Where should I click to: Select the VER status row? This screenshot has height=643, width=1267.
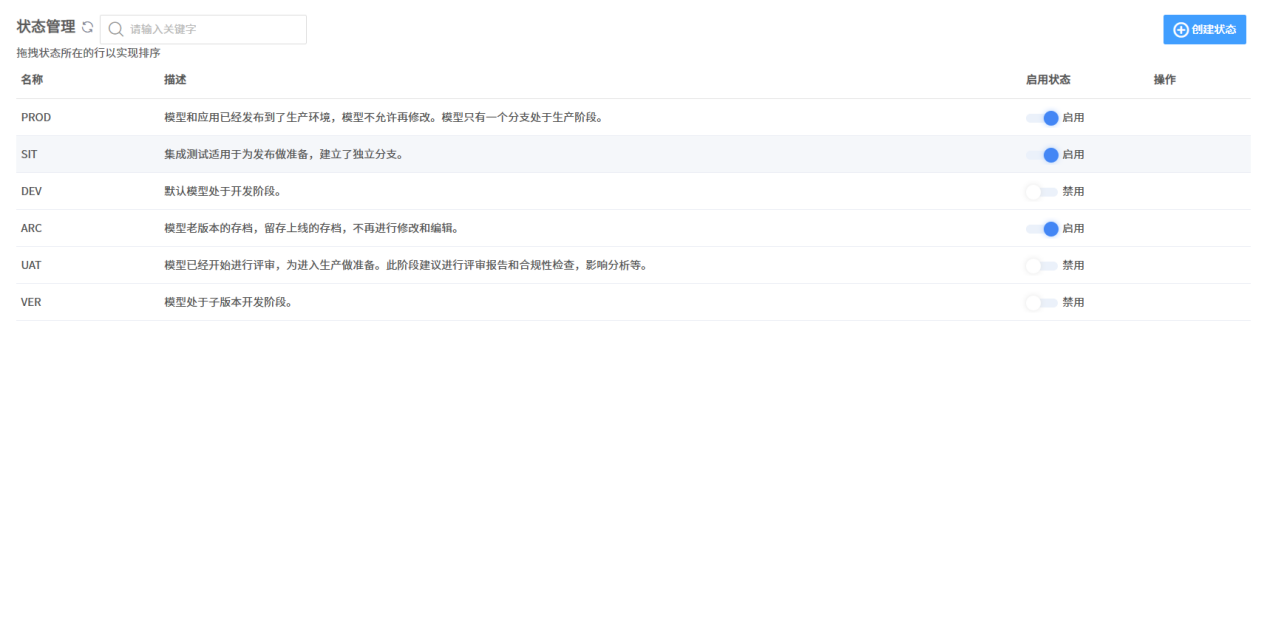pyautogui.click(x=633, y=303)
